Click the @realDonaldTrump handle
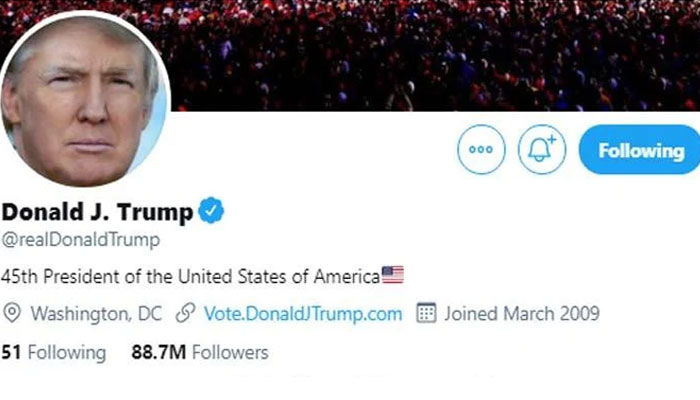700x400 pixels. click(x=81, y=241)
